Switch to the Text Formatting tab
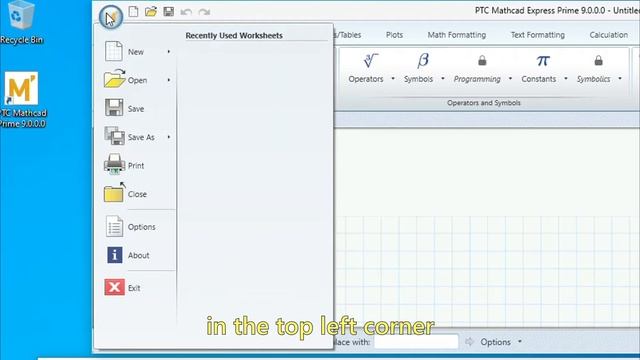The width and height of the screenshot is (640, 360). [x=538, y=35]
